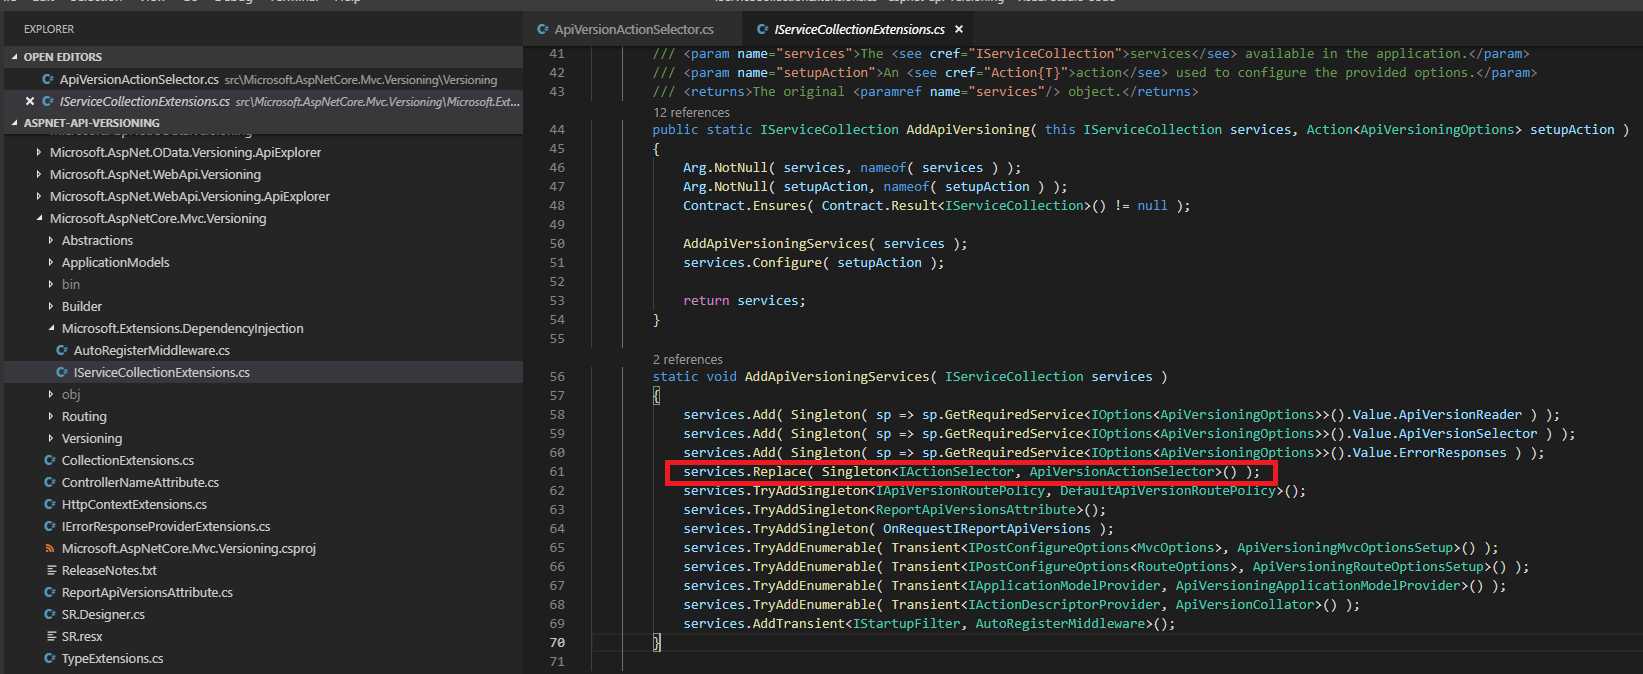
Task: Expand the obj folder
Action: [x=51, y=394]
